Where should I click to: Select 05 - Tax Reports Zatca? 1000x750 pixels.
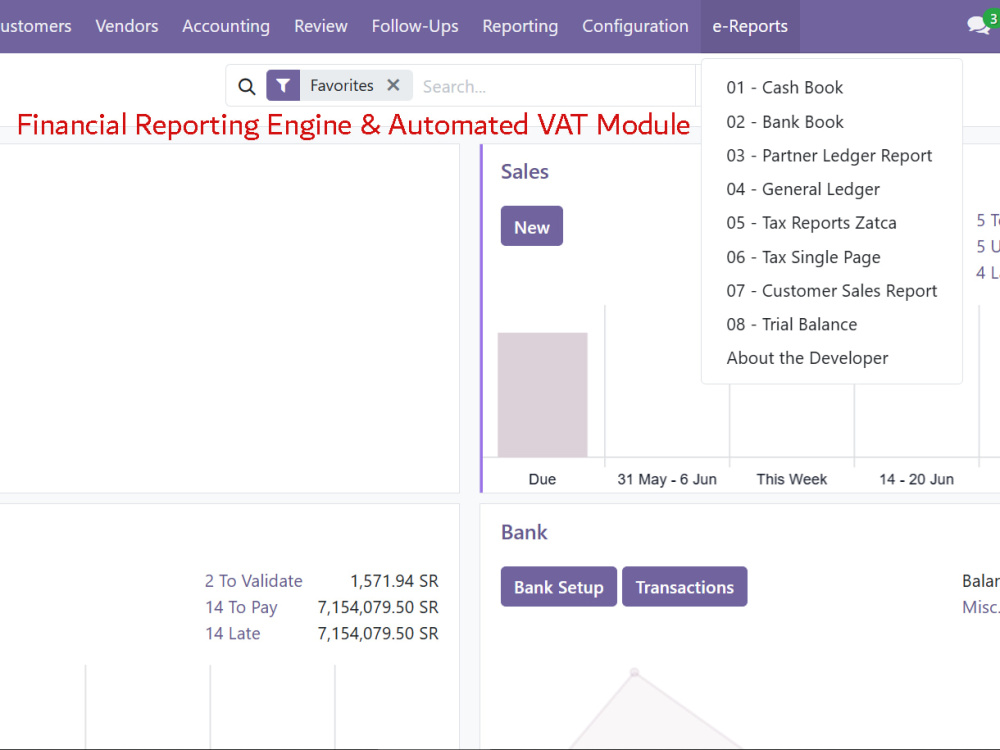point(832,223)
